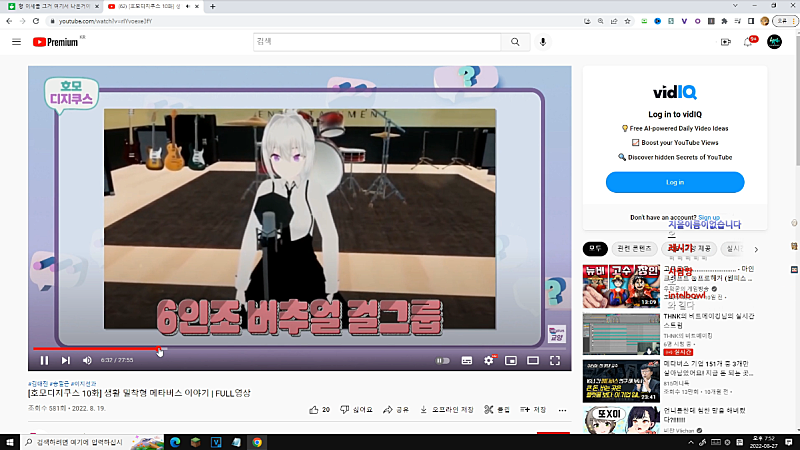800x450 pixels.
Task: Start voice search with microphone icon
Action: pyautogui.click(x=543, y=42)
